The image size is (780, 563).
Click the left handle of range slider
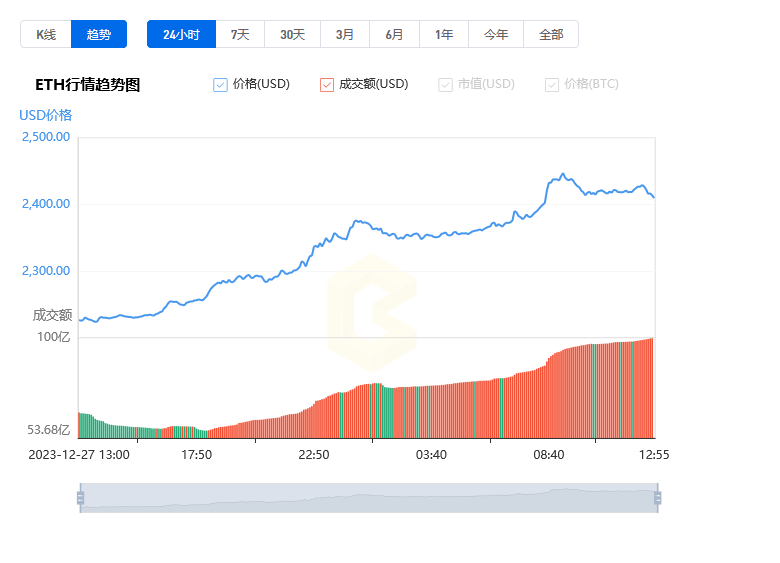click(81, 498)
